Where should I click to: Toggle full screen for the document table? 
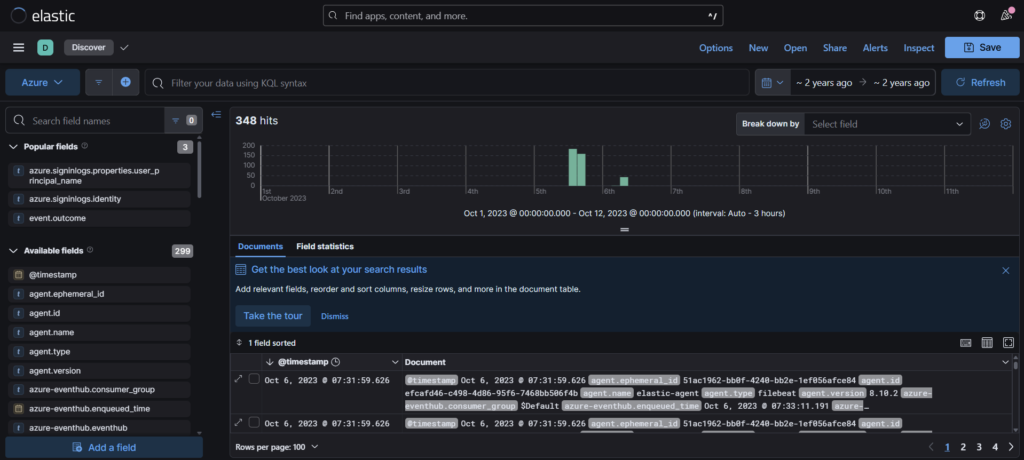click(1008, 342)
